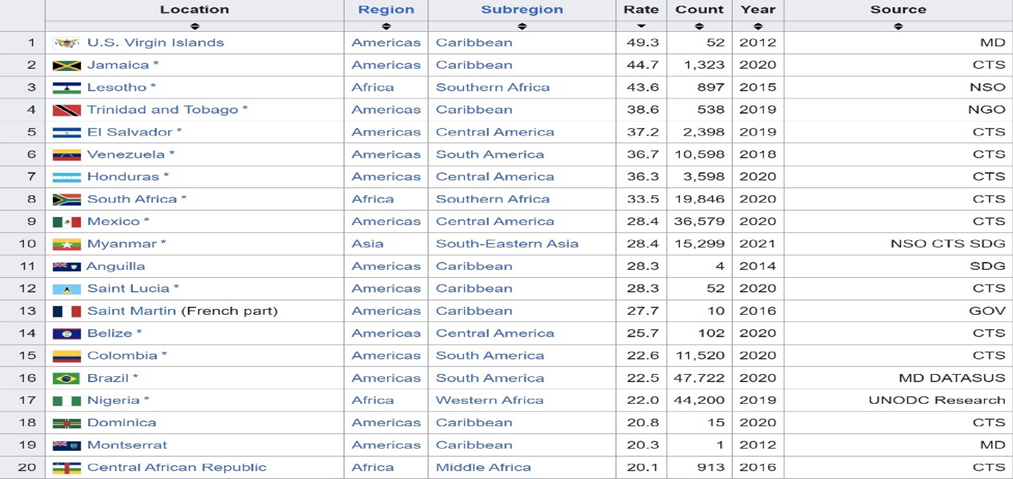Click the Colombia flag icon
The height and width of the screenshot is (479, 1013).
pos(66,356)
